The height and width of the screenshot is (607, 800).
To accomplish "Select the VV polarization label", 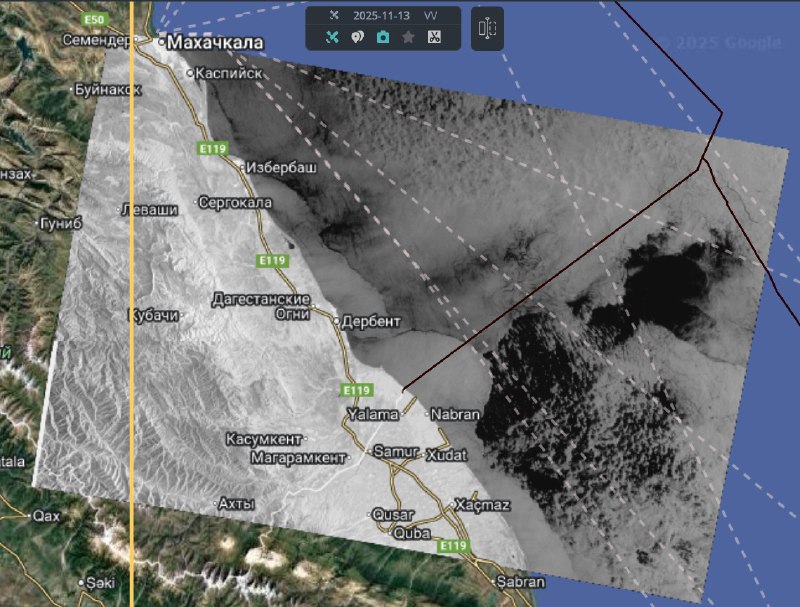I will (431, 16).
